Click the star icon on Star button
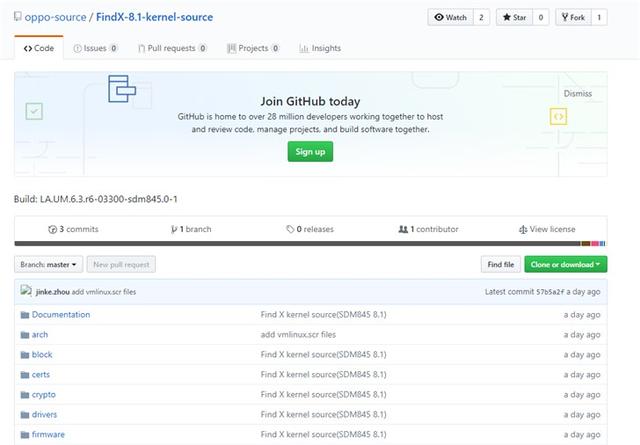This screenshot has height=445, width=640. point(507,17)
